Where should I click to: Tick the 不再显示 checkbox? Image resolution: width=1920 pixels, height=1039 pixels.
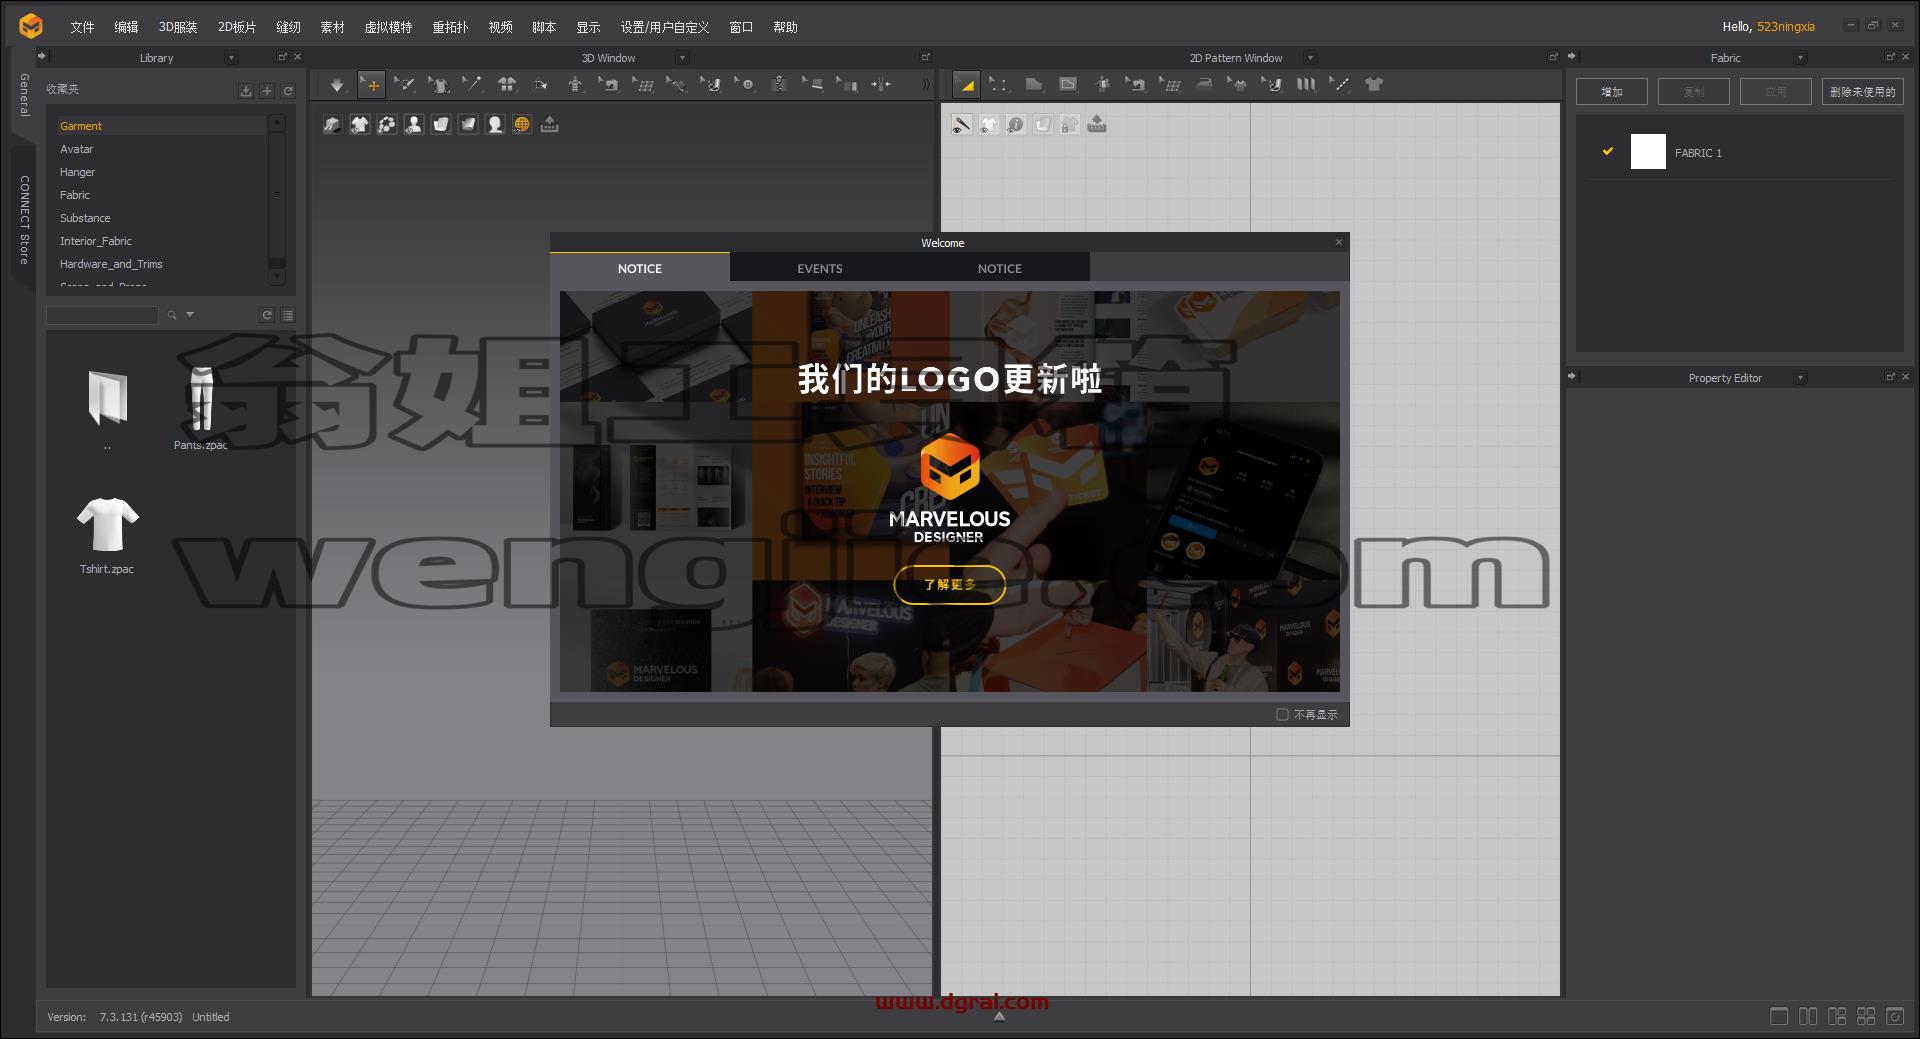[x=1282, y=714]
